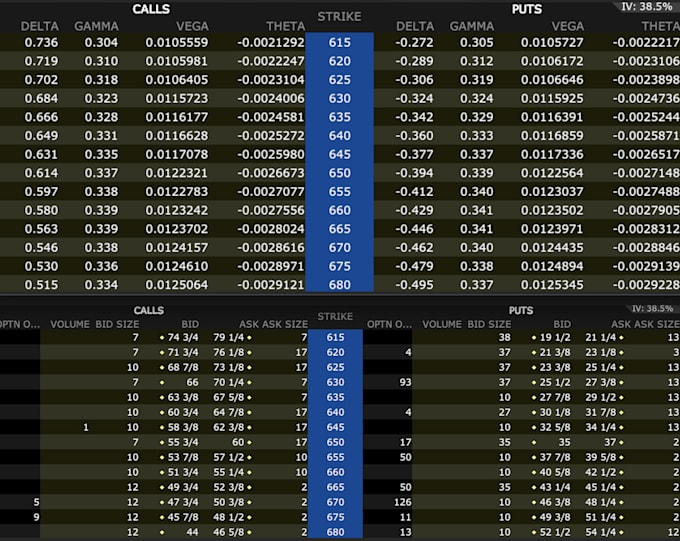Click the put bid 19 1/2

(555, 338)
